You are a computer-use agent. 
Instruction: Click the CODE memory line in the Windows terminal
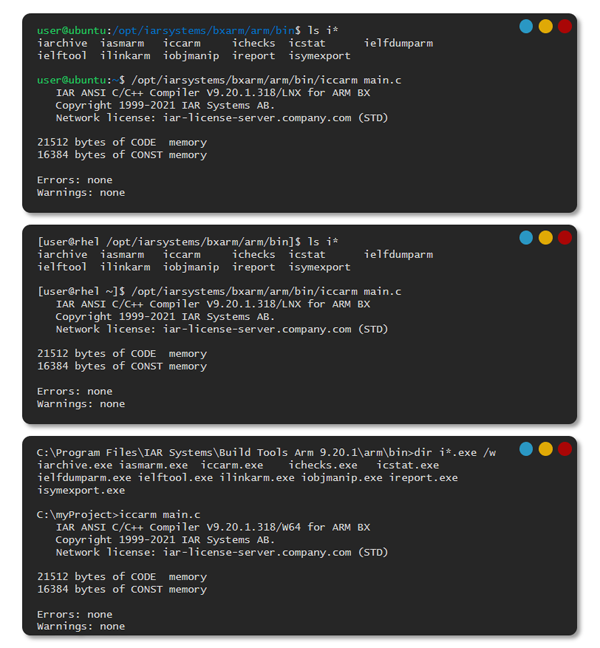click(x=122, y=577)
